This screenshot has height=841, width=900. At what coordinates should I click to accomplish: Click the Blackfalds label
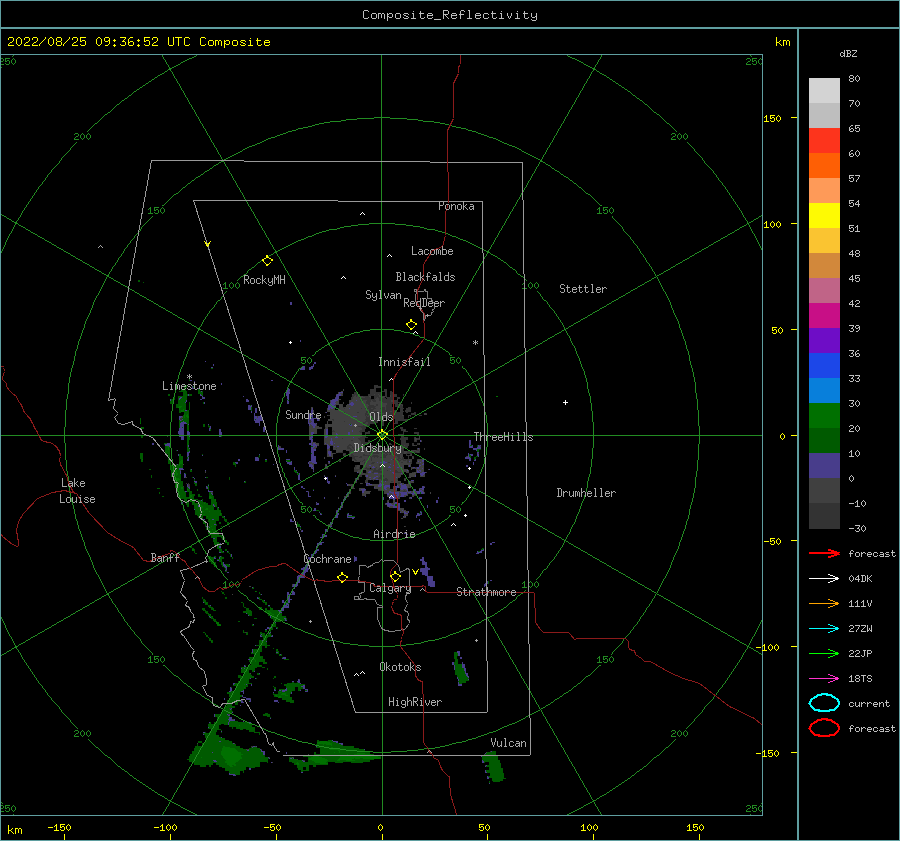pyautogui.click(x=425, y=277)
